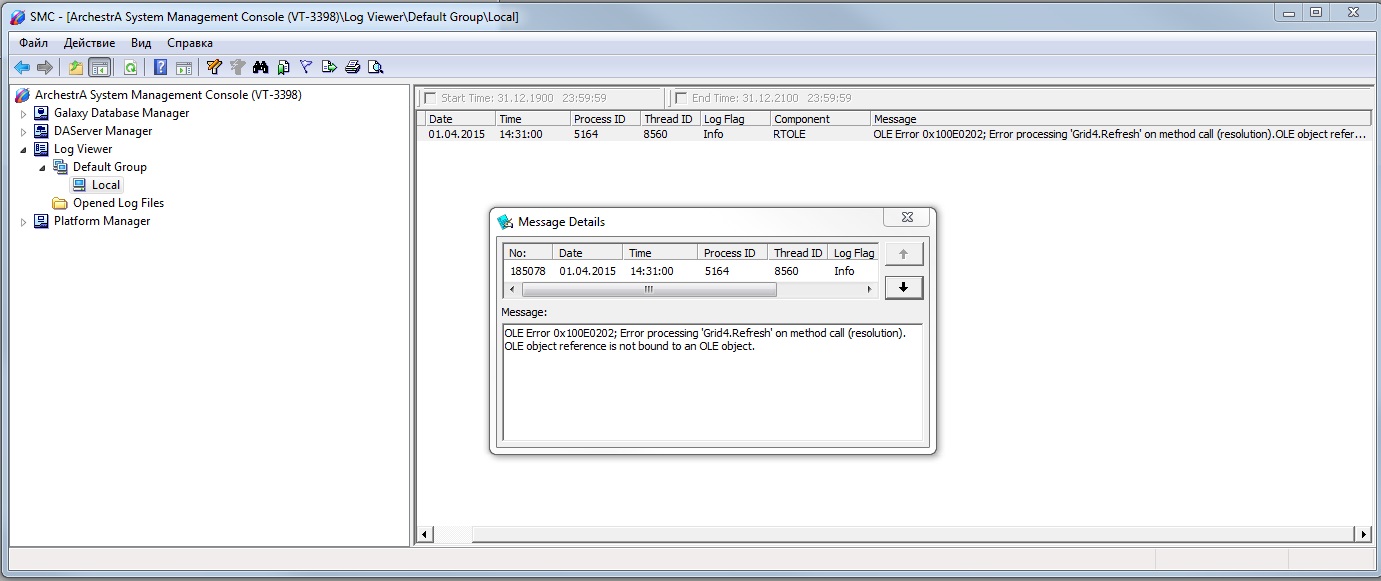Open Print Preview magnifier page icon
The width and height of the screenshot is (1381, 581).
(375, 67)
